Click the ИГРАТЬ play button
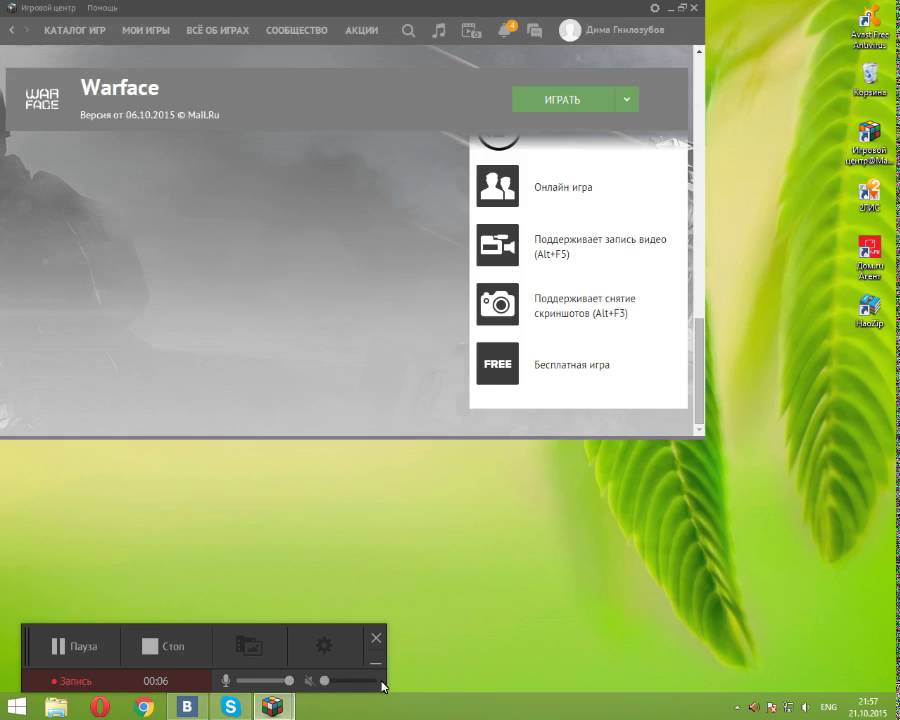The image size is (900, 720). pos(563,100)
